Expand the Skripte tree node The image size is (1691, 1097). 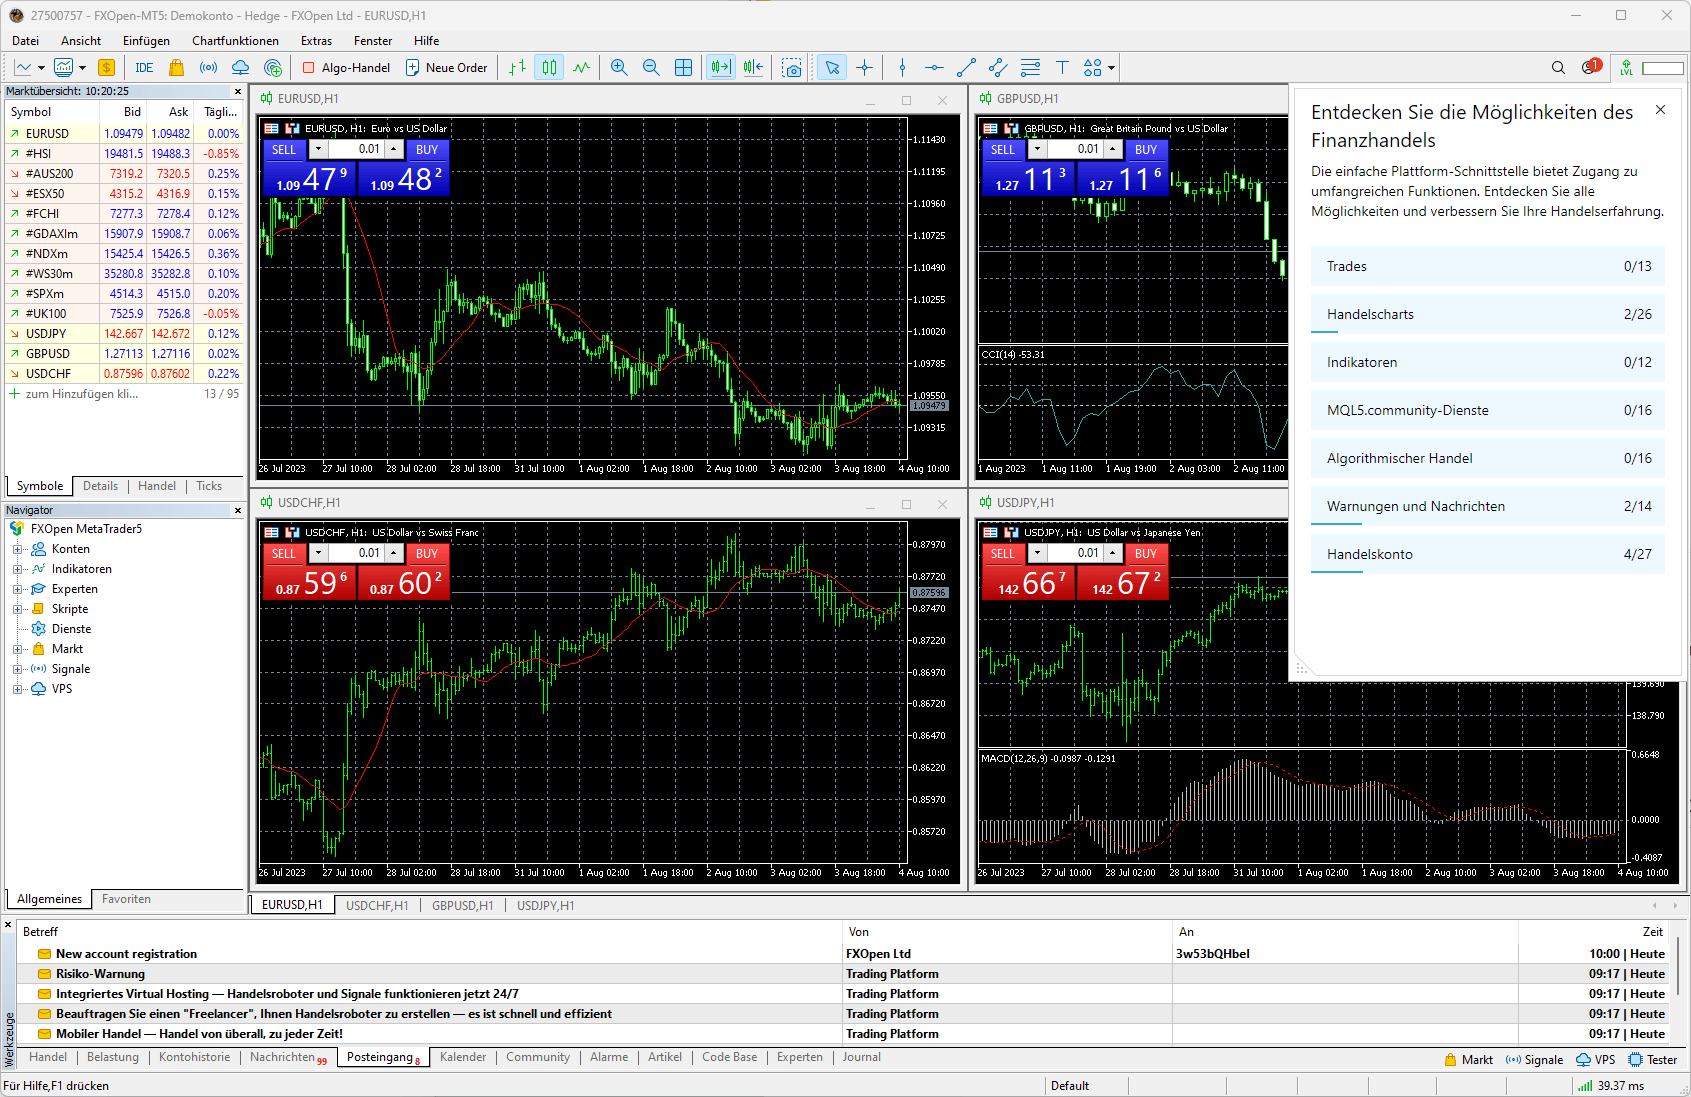17,609
